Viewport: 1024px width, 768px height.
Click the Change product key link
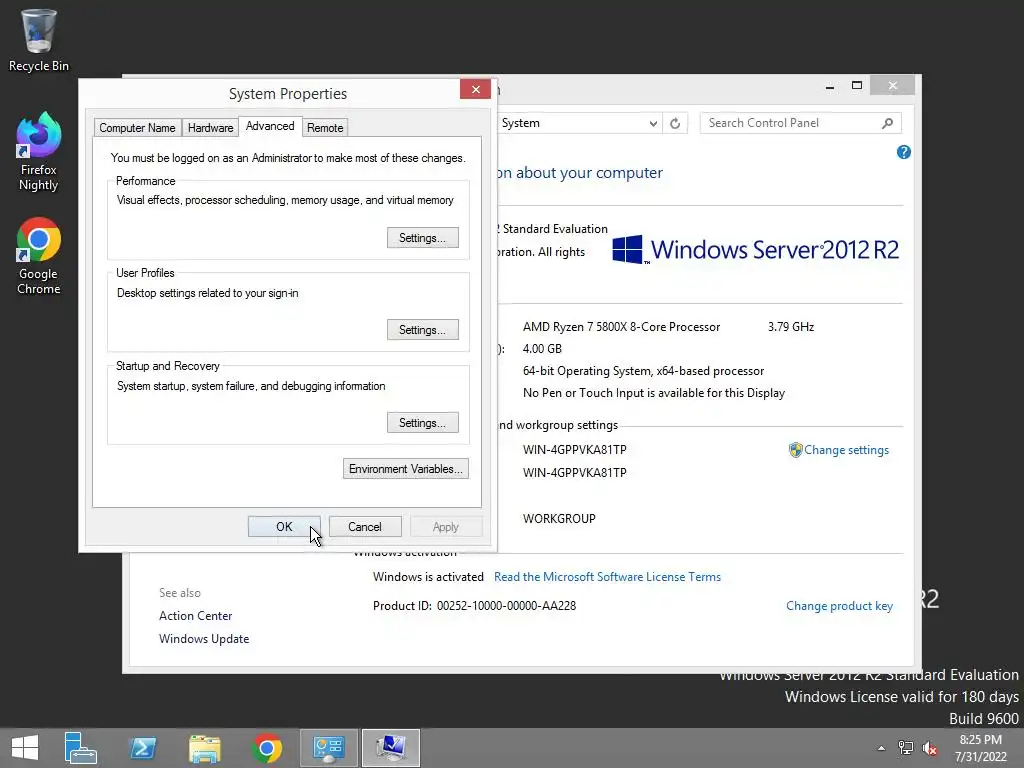839,605
